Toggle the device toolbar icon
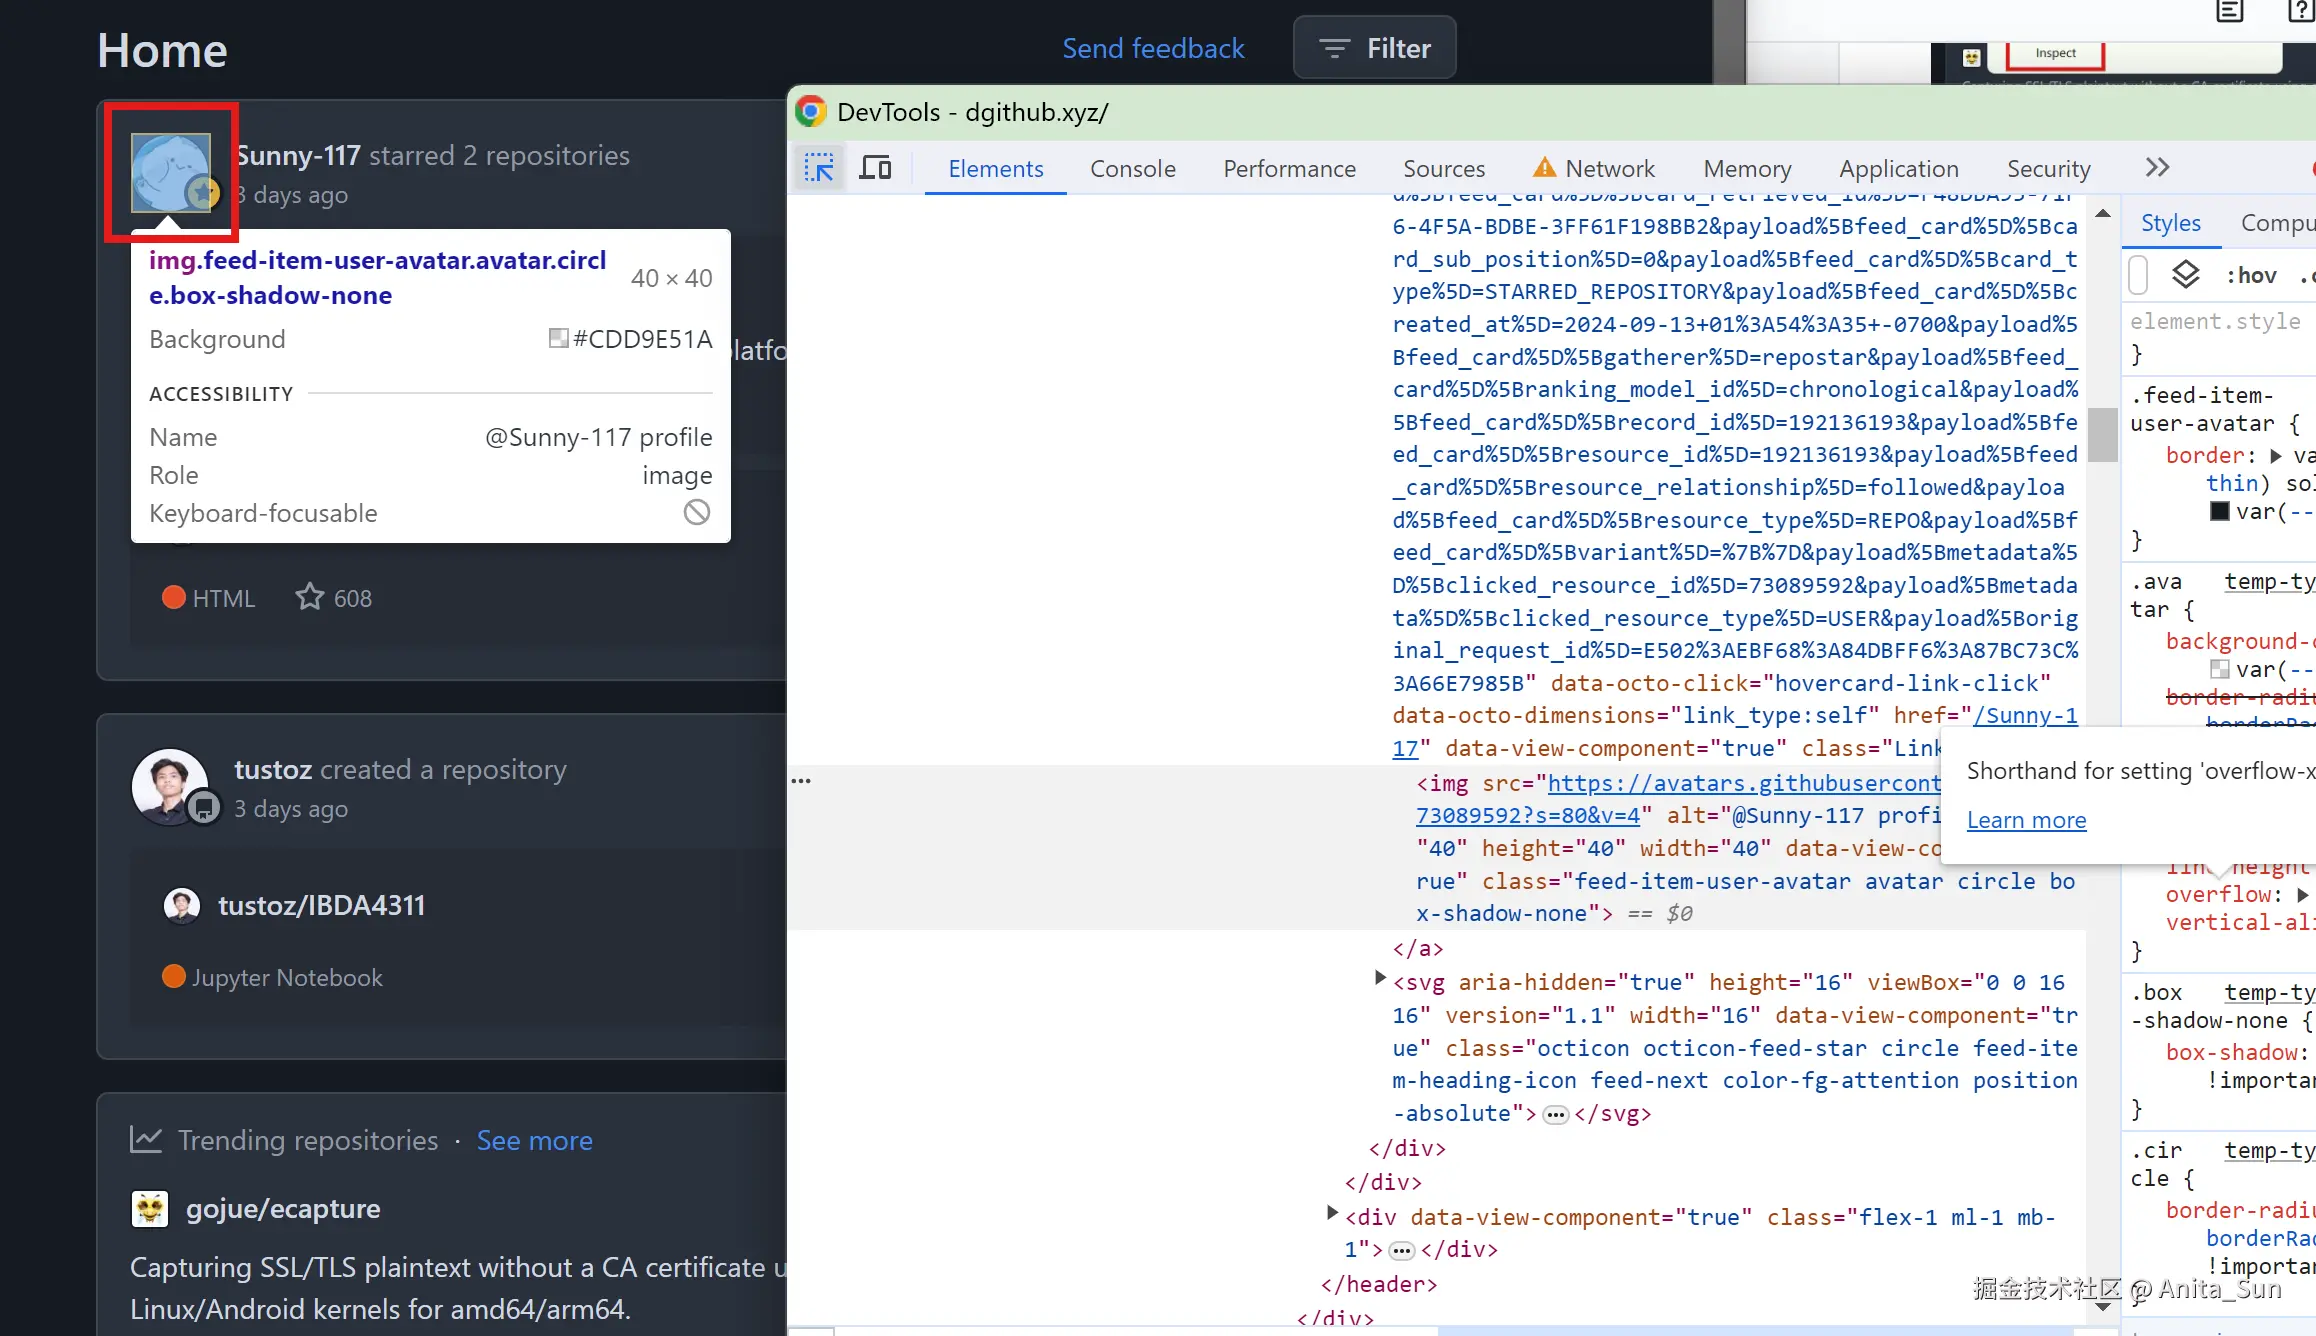Viewport: 2316px width, 1336px height. point(876,168)
